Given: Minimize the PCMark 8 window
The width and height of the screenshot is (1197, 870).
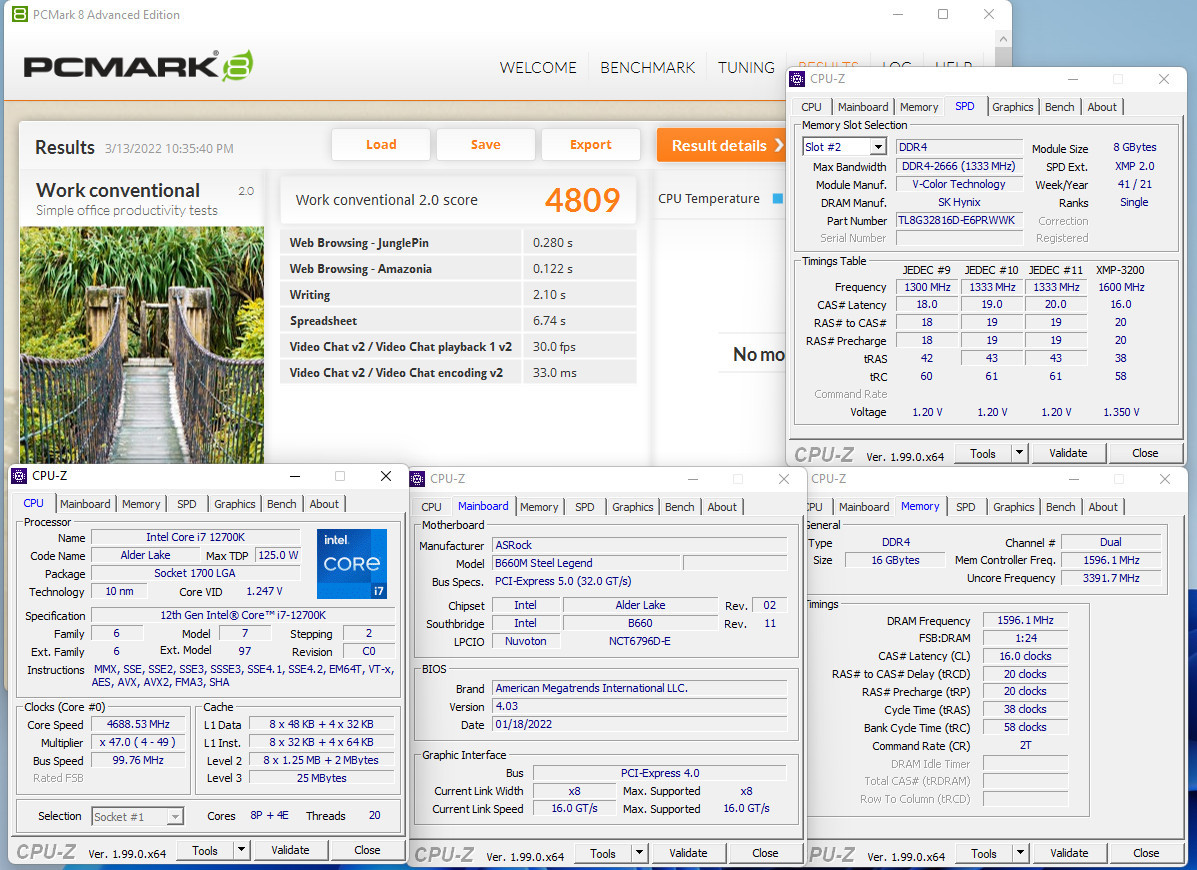Looking at the screenshot, I should 898,14.
